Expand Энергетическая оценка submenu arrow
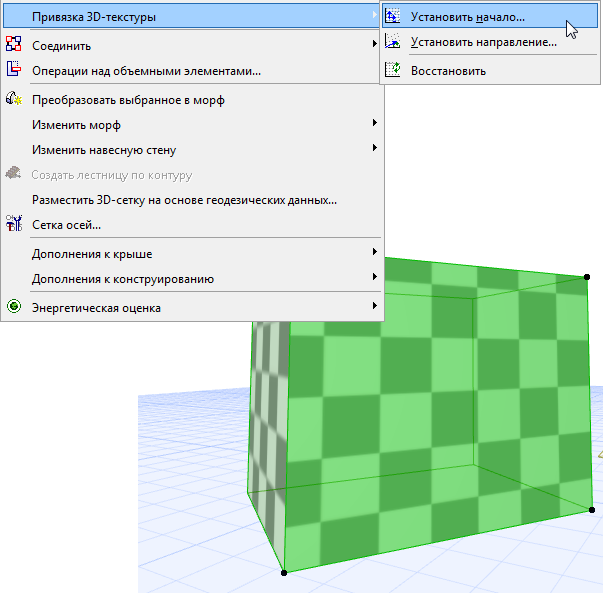This screenshot has width=603, height=593. click(374, 306)
